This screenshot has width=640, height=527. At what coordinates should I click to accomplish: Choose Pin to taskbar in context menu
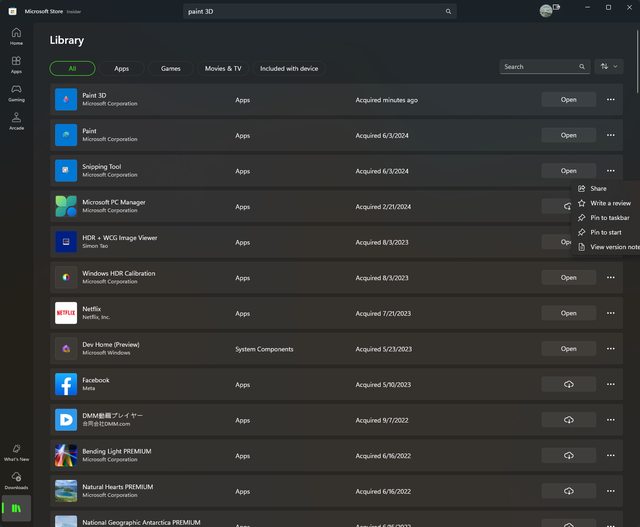(609, 218)
